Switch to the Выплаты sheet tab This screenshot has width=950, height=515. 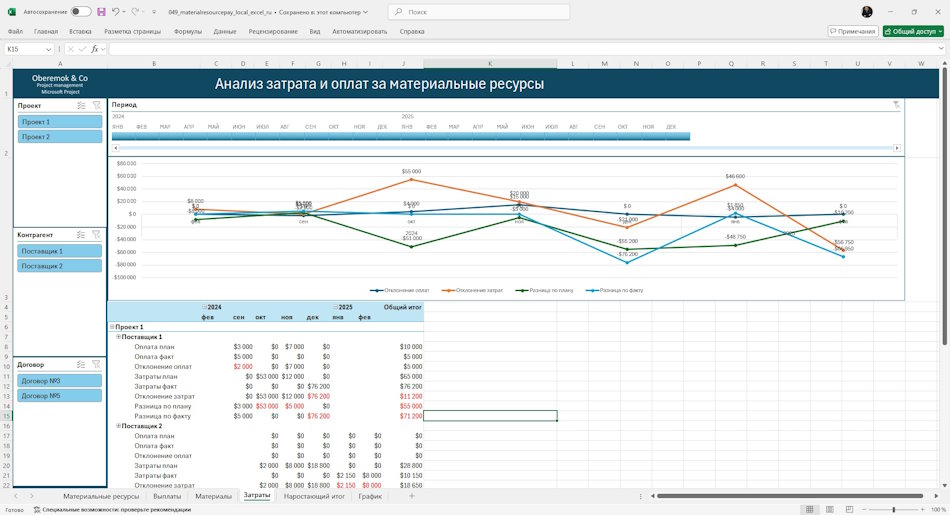(167, 496)
